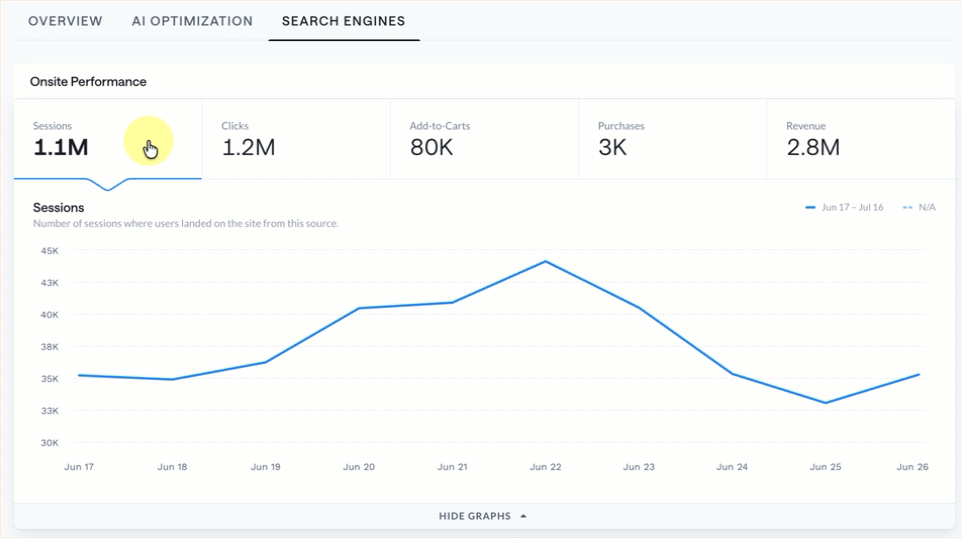Open the AI Optimization tab
The height and width of the screenshot is (538, 962).
(x=192, y=21)
